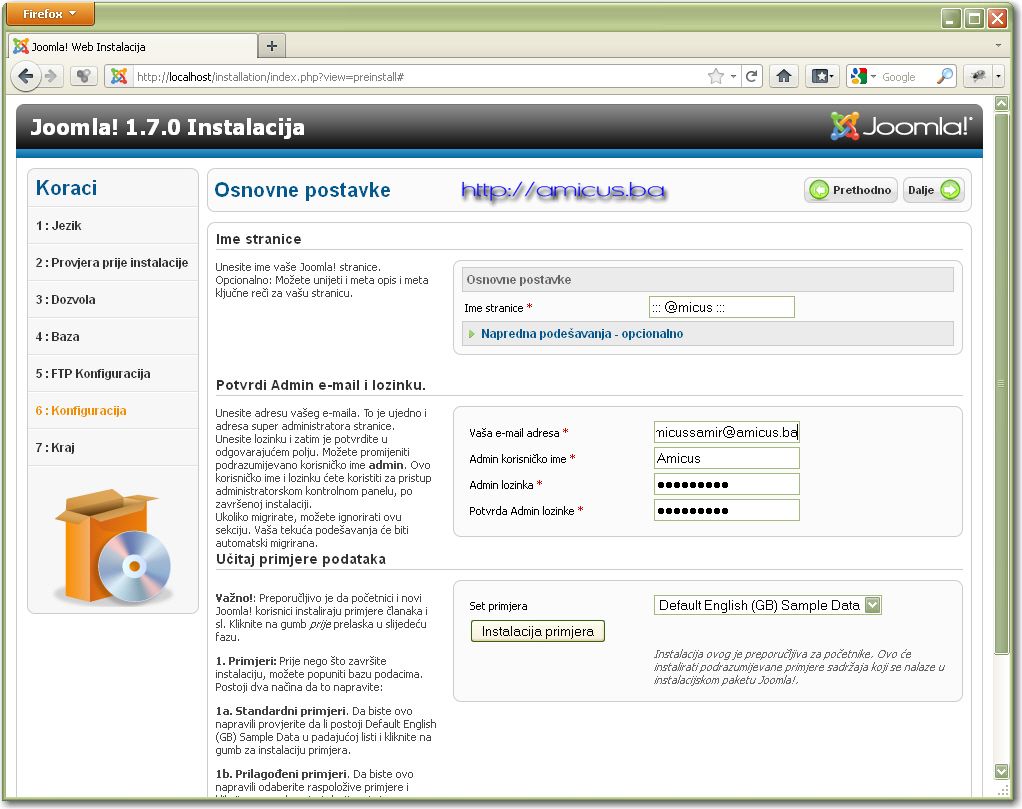Image resolution: width=1022 pixels, height=809 pixels.
Task: Open dropdown beside the add-on toolbar icon
Action: (998, 76)
